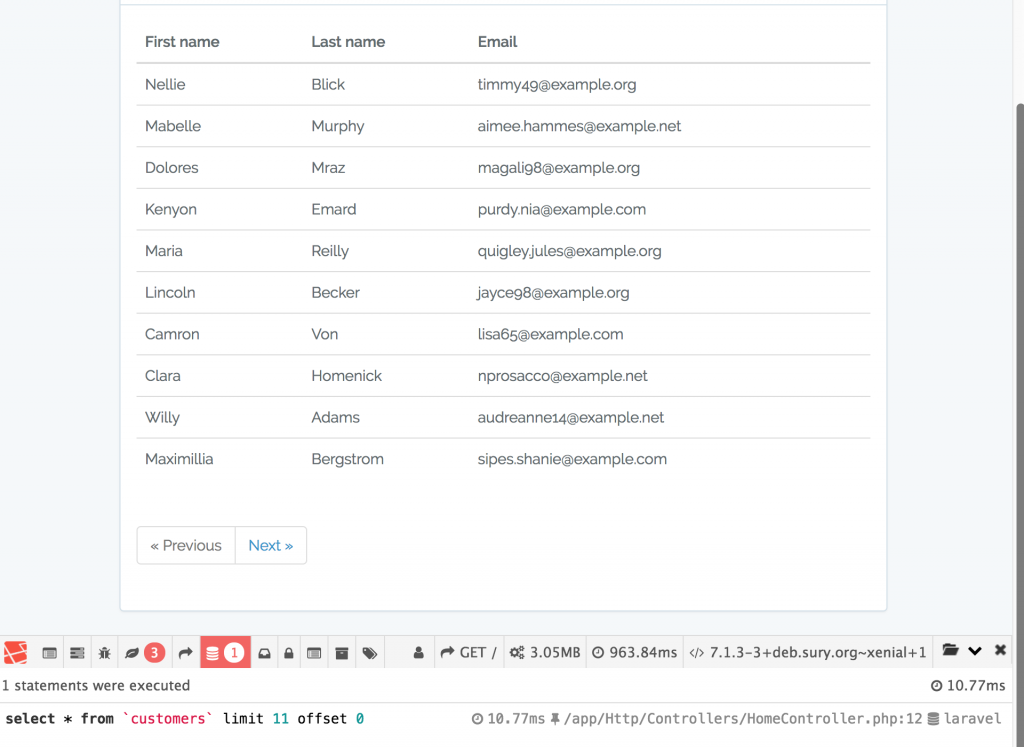Click the Previous pagination button
Viewport: 1024px width, 747px height.
[185, 545]
